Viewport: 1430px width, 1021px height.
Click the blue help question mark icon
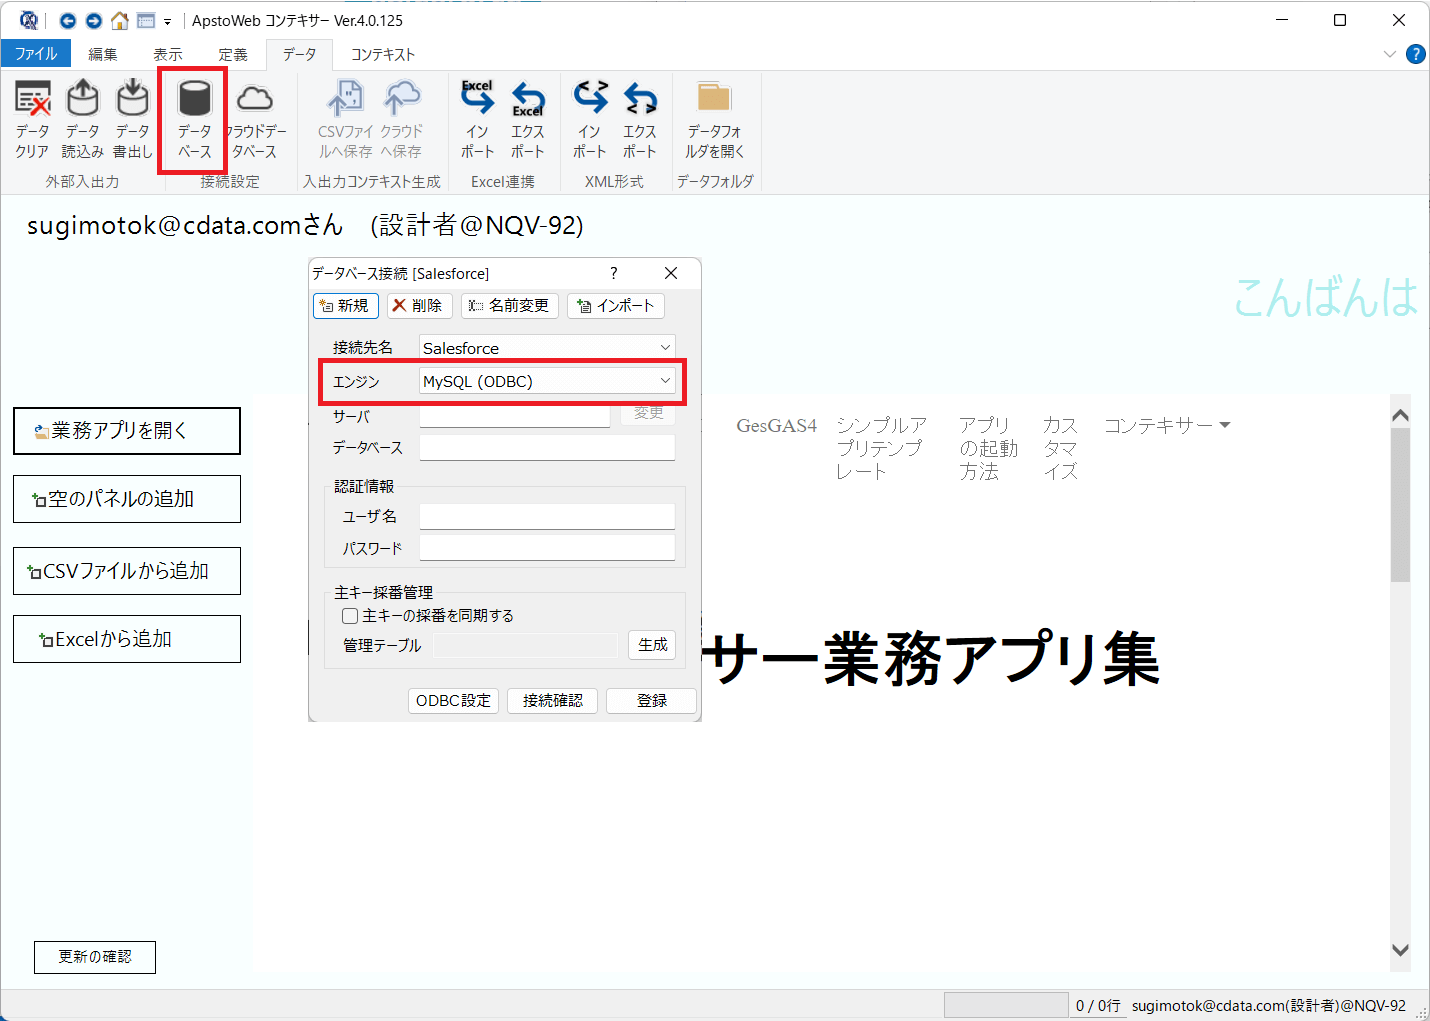(x=1416, y=54)
